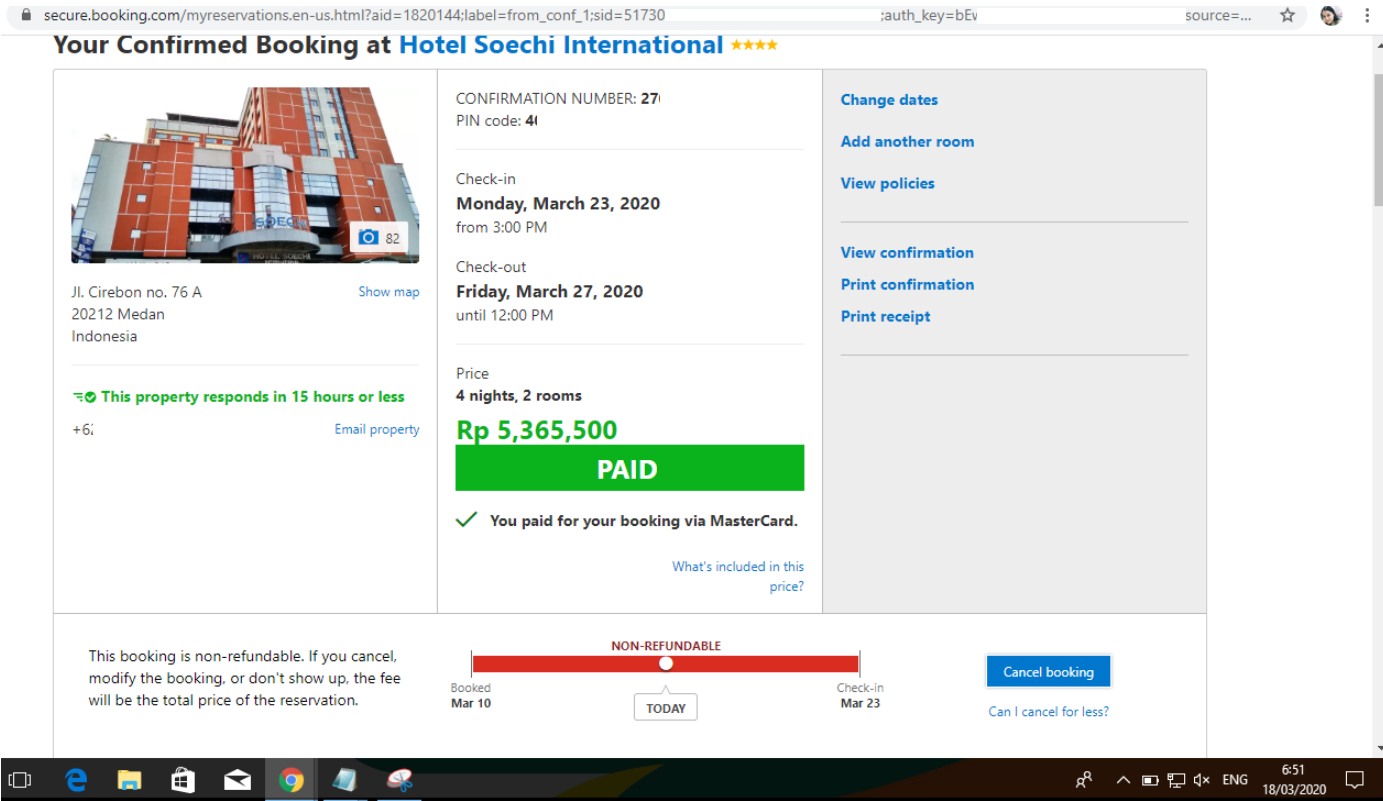
Task: Click the Chrome profile avatar icon
Action: pyautogui.click(x=1330, y=15)
